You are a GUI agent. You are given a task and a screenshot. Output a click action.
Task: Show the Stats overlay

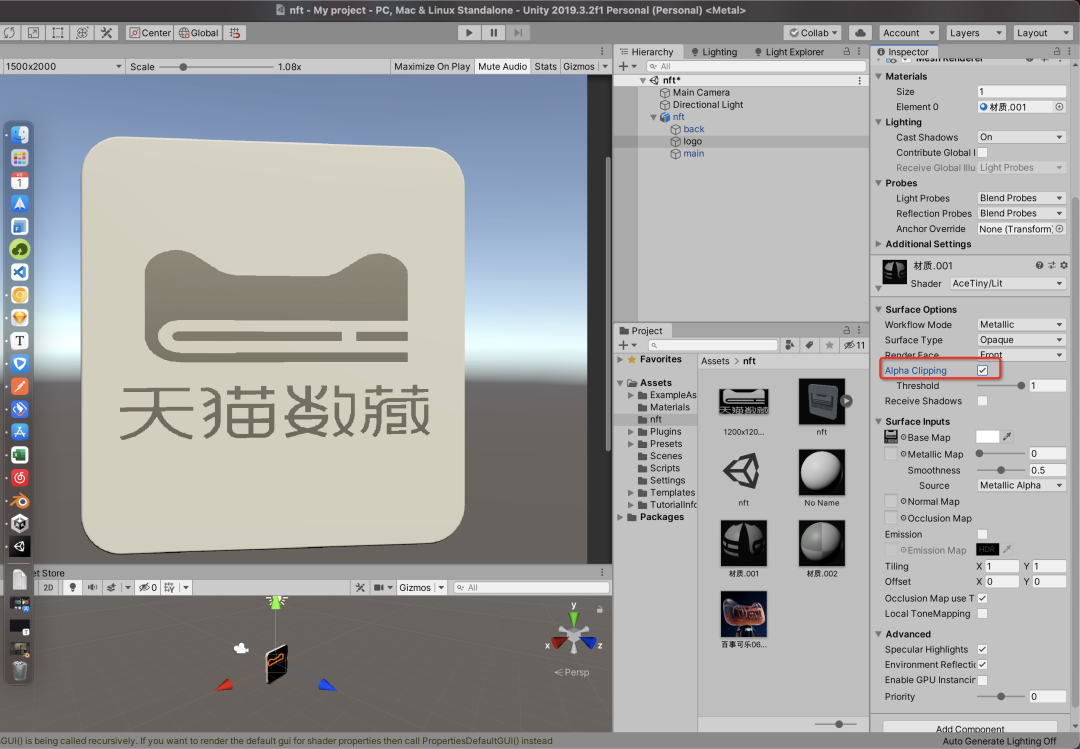click(x=546, y=66)
